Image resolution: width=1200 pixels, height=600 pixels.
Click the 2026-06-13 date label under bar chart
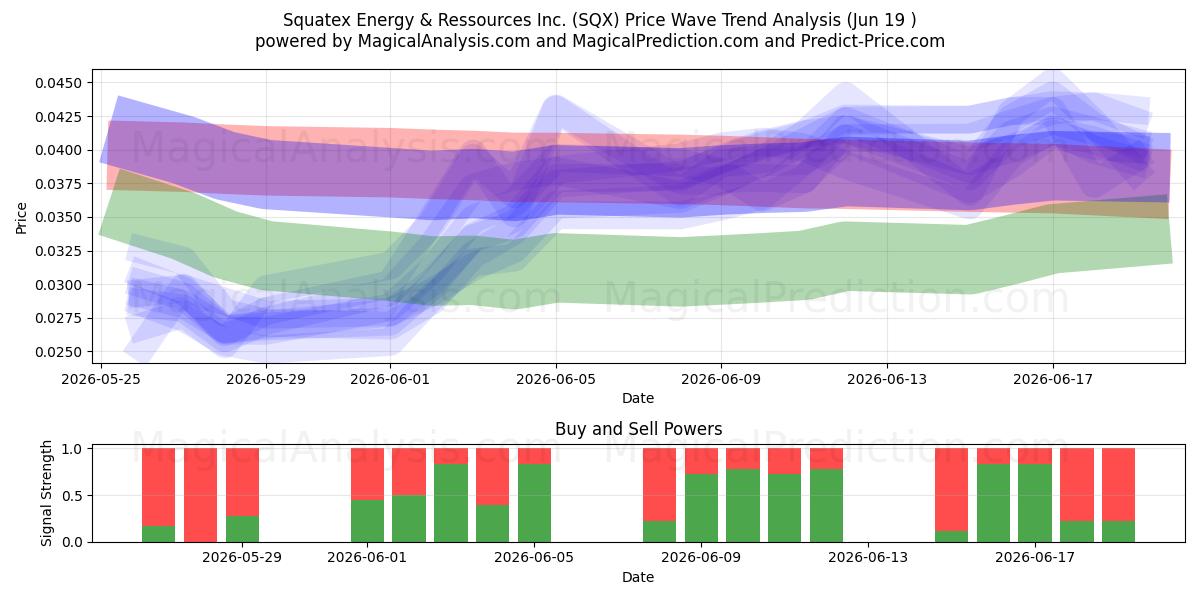coord(867,557)
